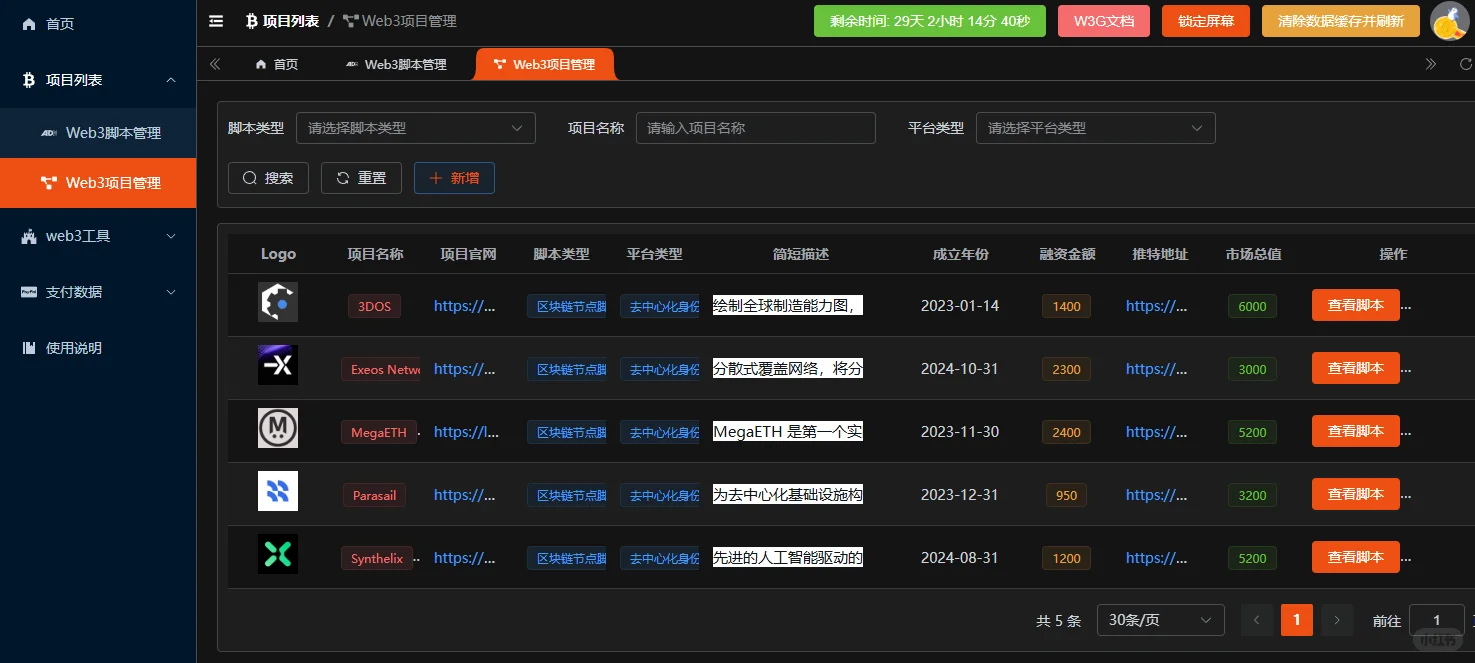Click the 新增 button to add project

click(x=454, y=177)
